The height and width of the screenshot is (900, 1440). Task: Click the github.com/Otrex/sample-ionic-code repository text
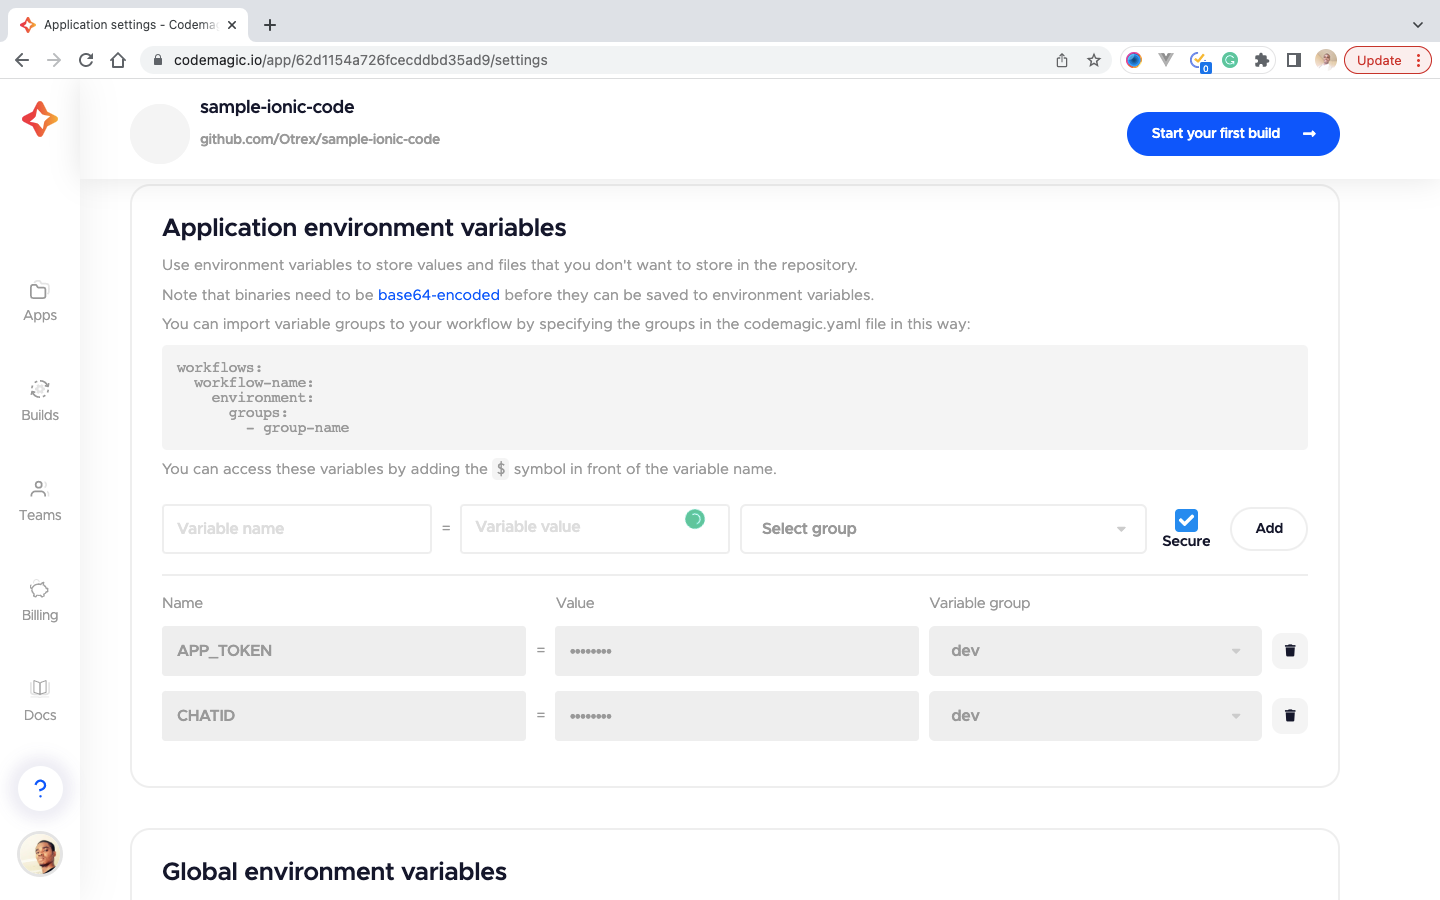(320, 139)
